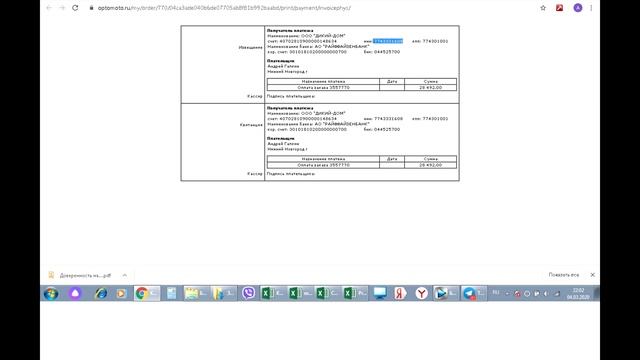Click Кассир label in Извещение
The height and width of the screenshot is (360, 640).
click(x=255, y=96)
